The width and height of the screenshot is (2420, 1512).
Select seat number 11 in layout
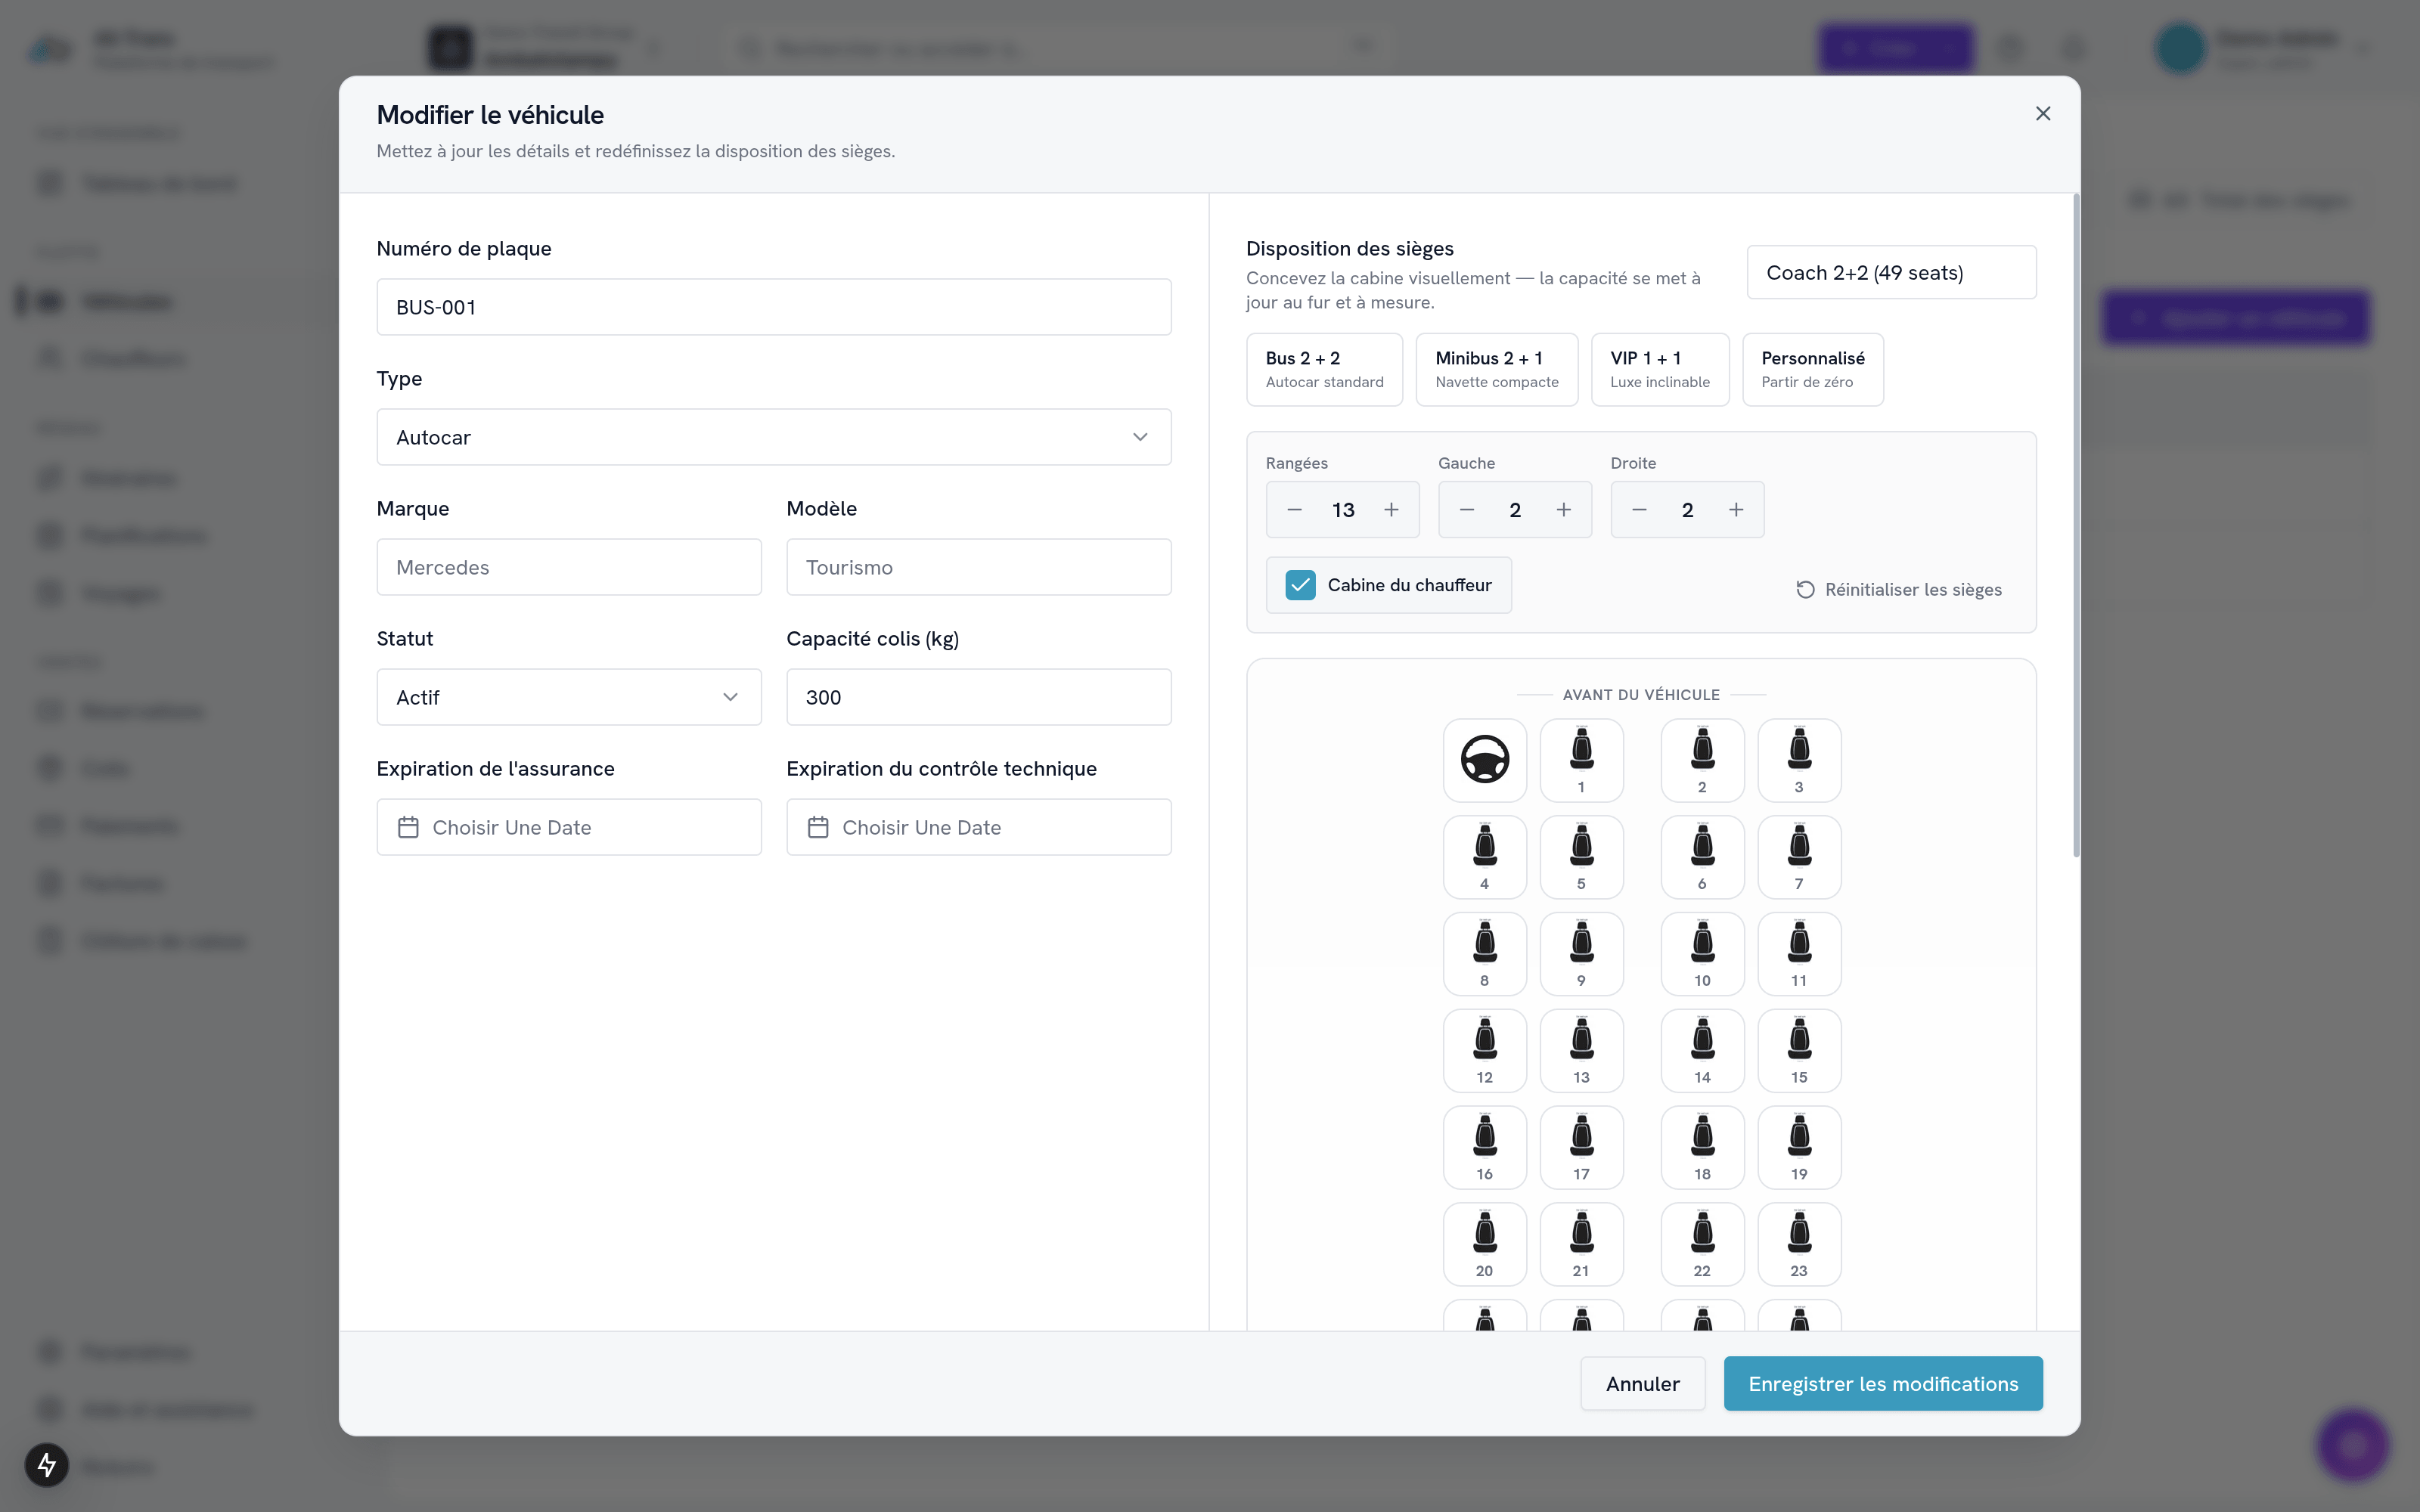click(1799, 954)
